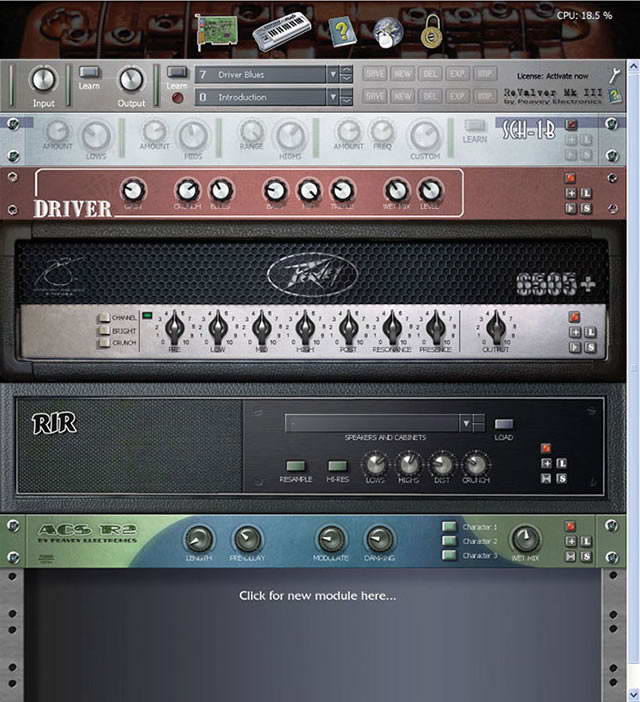
Task: Click the ACS TR2 module's S button
Action: [x=585, y=556]
